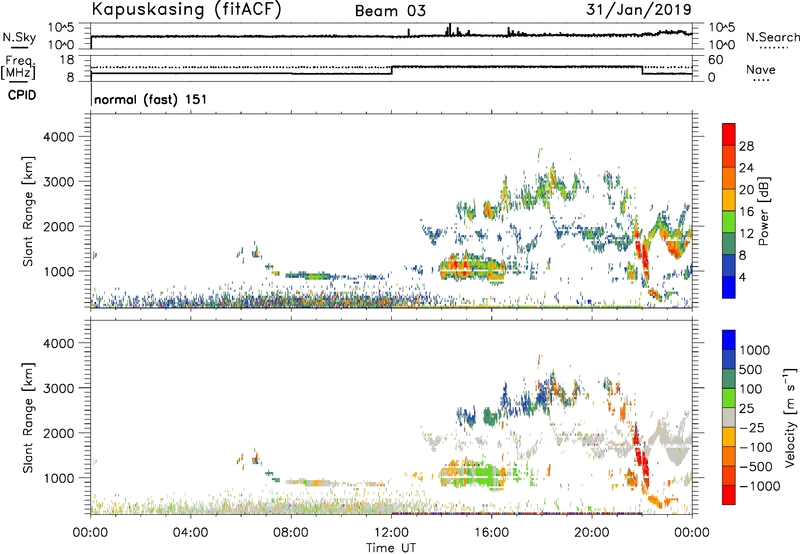Click the '−1000' Velocity color bar label
Viewport: 800px width, 554px height.
(x=760, y=486)
